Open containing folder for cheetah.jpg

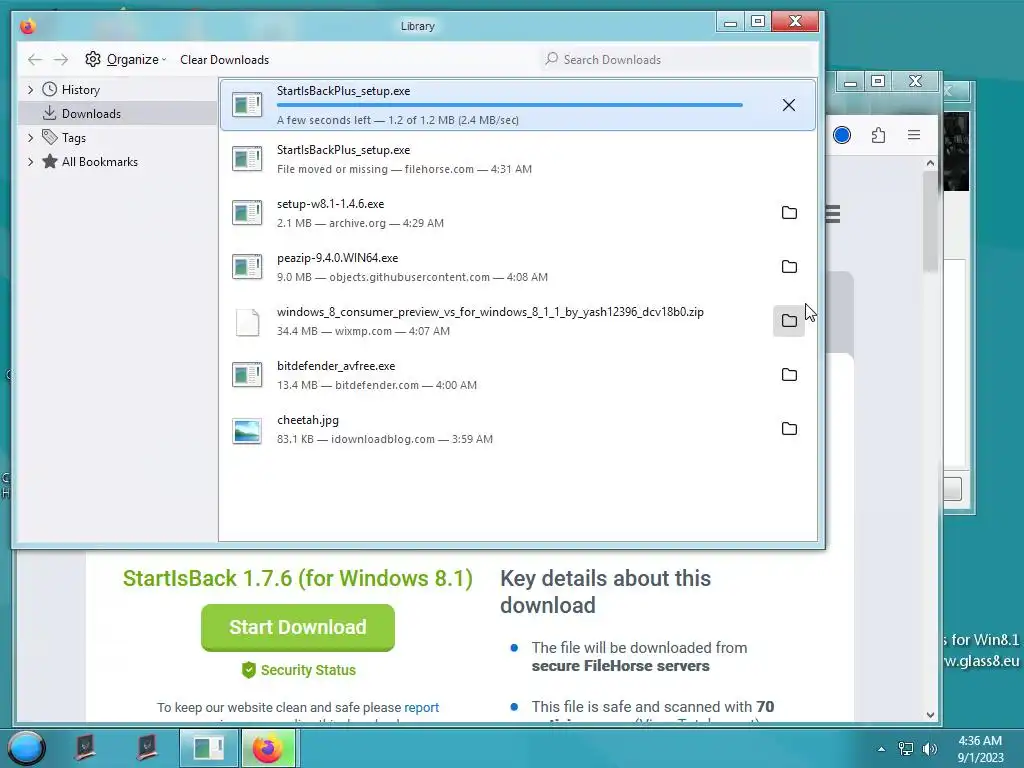(789, 429)
